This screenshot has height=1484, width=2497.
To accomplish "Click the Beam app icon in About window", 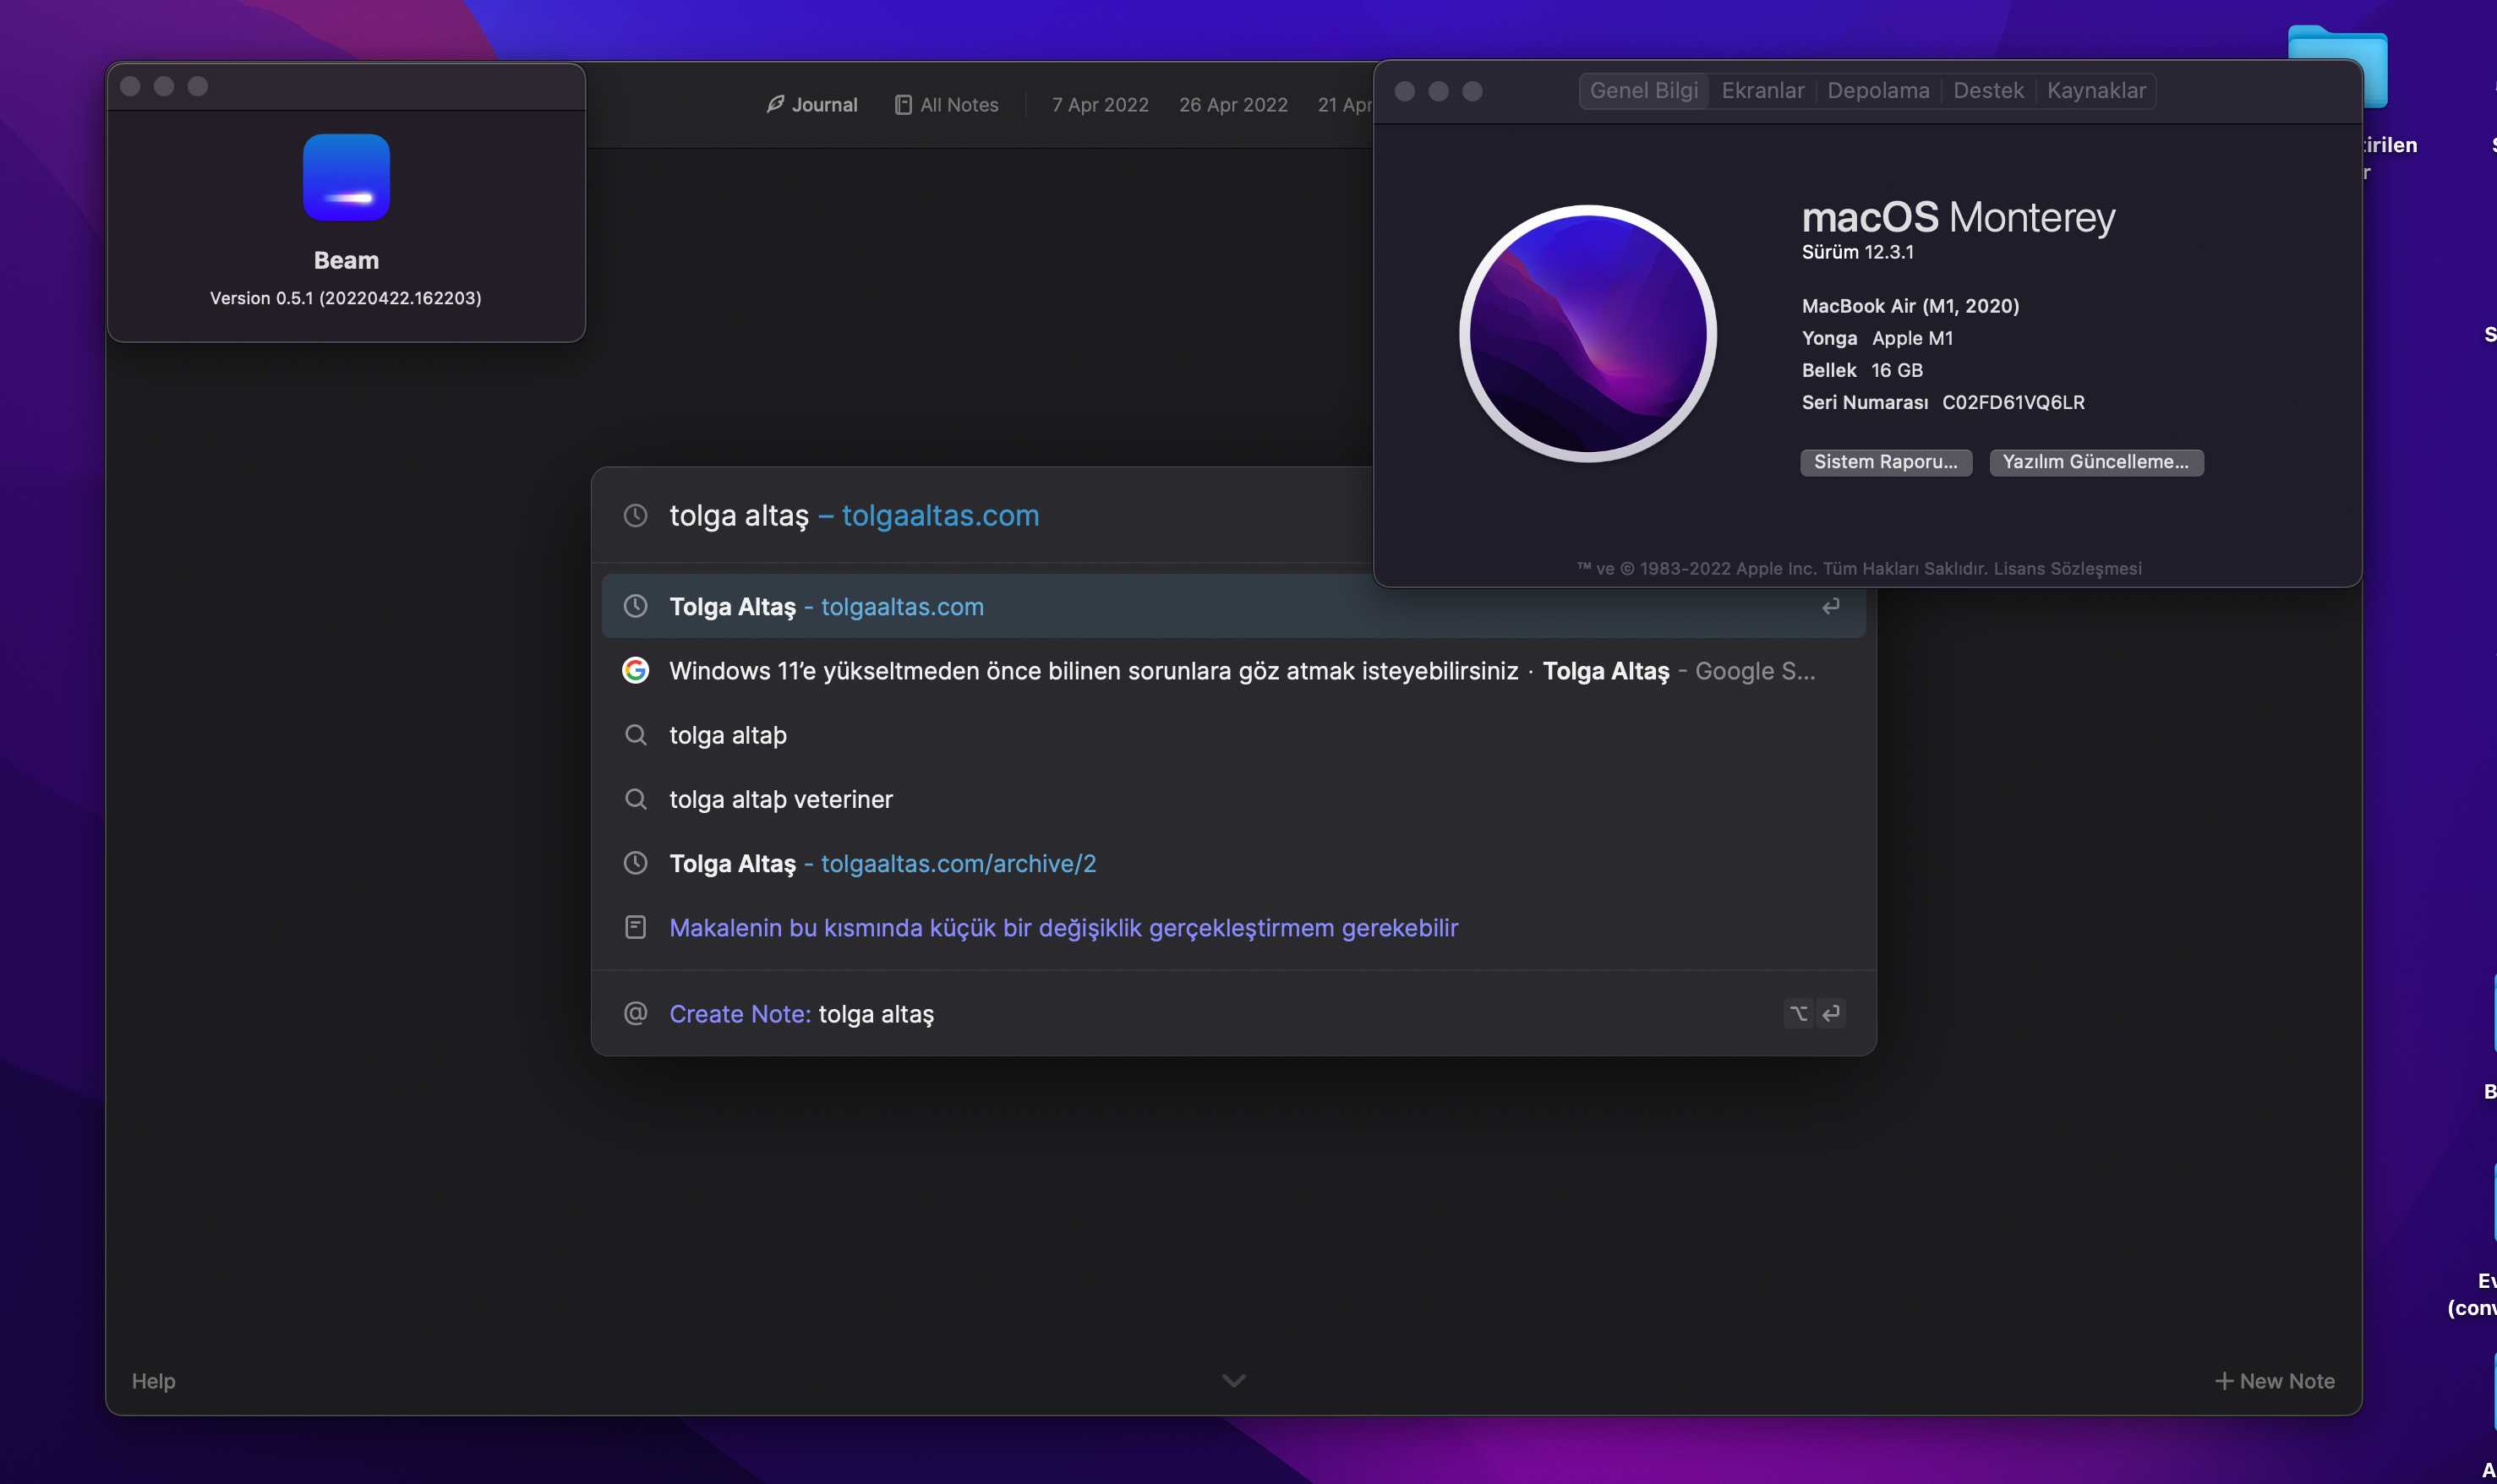I will pos(346,177).
